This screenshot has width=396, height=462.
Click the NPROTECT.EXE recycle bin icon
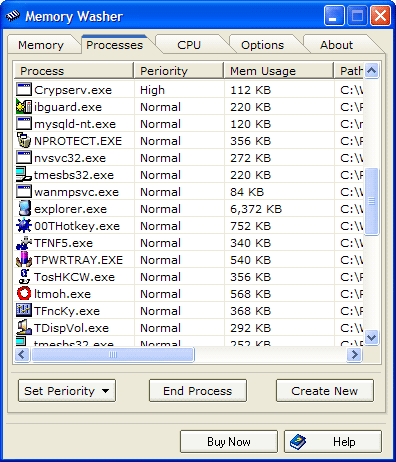24,141
